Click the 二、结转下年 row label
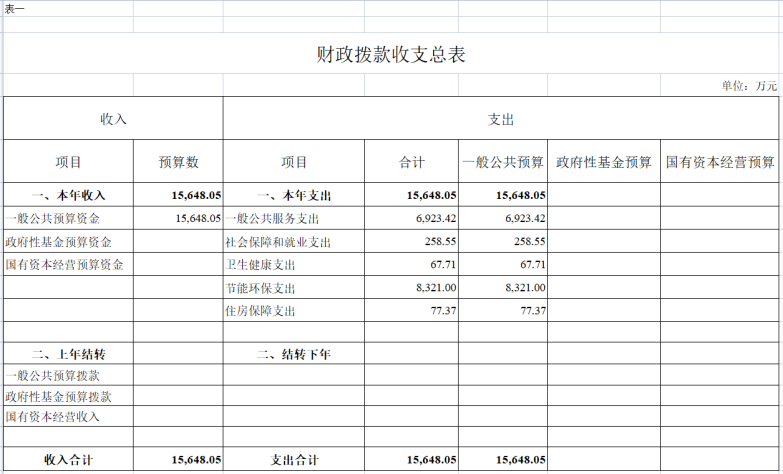The image size is (783, 474). point(294,354)
